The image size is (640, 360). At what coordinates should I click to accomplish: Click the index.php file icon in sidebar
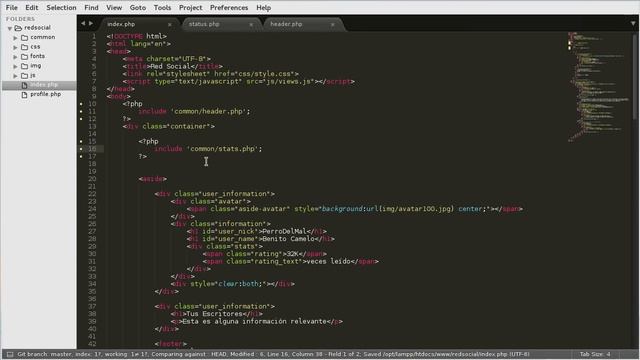(x=24, y=85)
